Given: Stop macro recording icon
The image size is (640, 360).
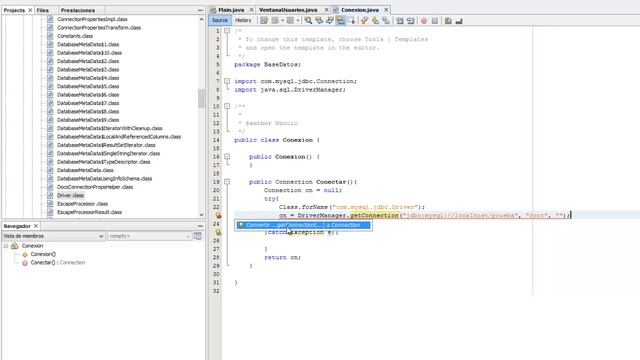Looking at the screenshot, I should pos(435,20).
